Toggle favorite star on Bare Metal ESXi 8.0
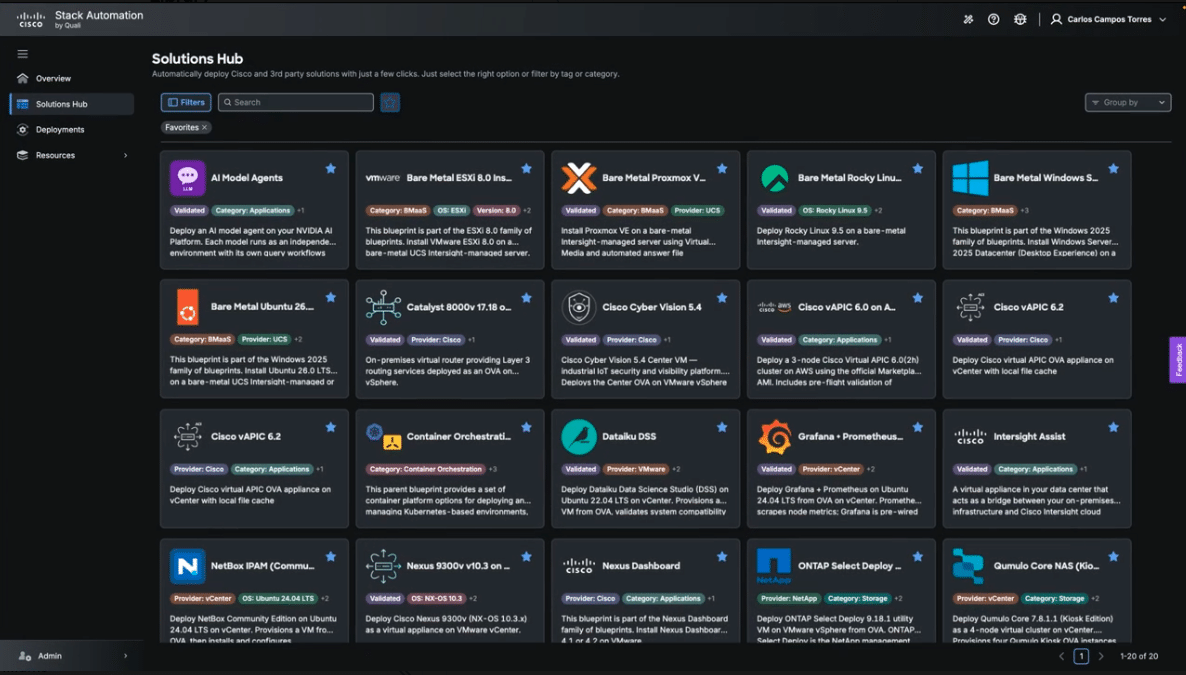 (526, 169)
